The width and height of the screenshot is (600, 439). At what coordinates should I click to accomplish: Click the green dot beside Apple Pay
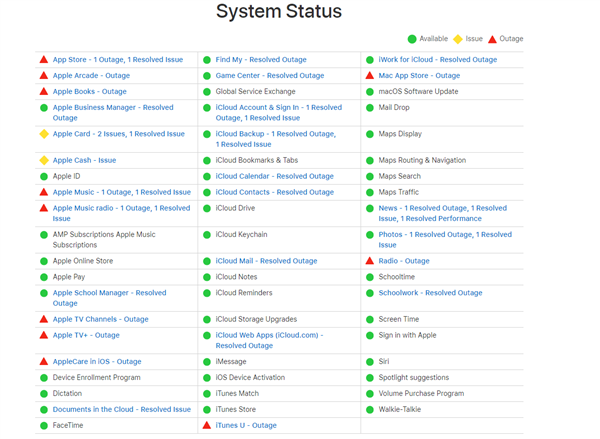click(44, 277)
